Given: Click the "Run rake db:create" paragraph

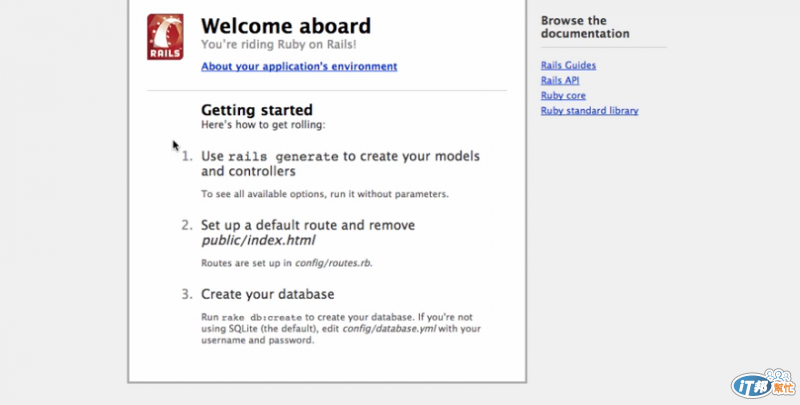Looking at the screenshot, I should [x=341, y=328].
